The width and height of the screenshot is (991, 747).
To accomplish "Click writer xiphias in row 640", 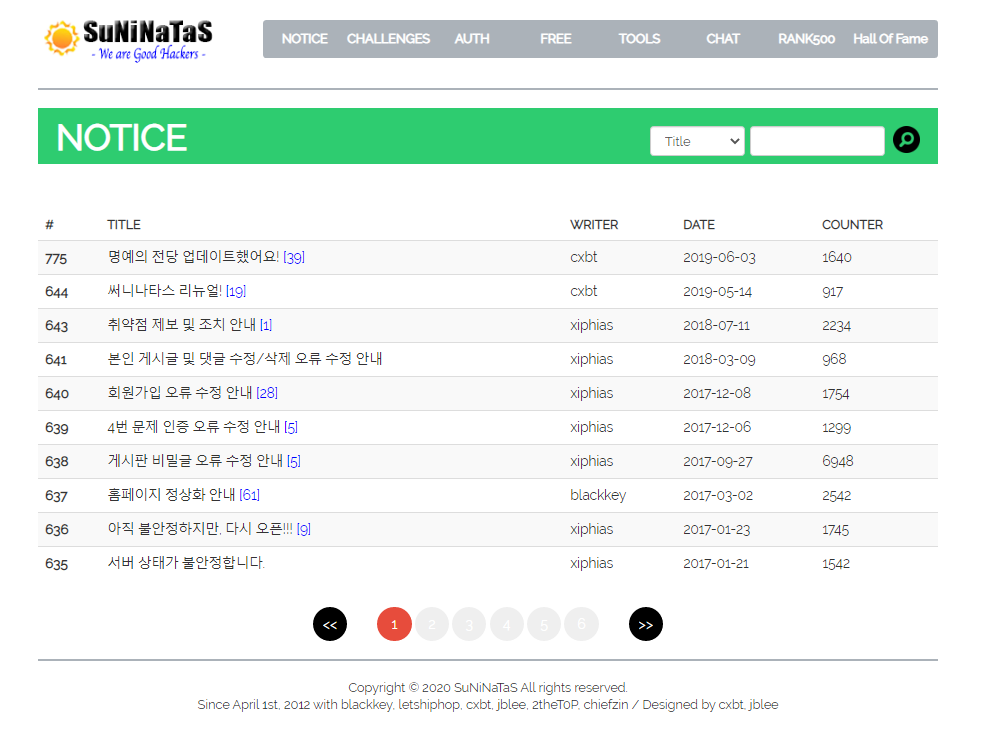I will pos(591,393).
